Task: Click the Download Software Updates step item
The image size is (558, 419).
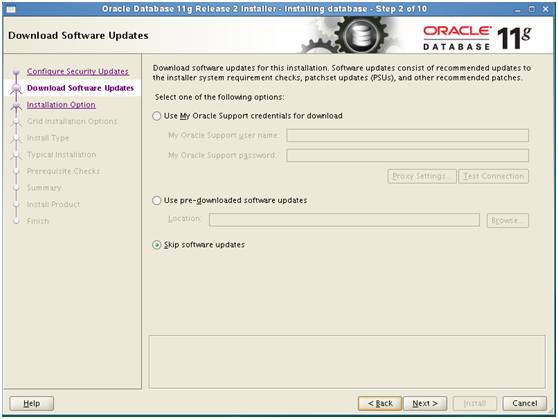Action: click(x=80, y=88)
